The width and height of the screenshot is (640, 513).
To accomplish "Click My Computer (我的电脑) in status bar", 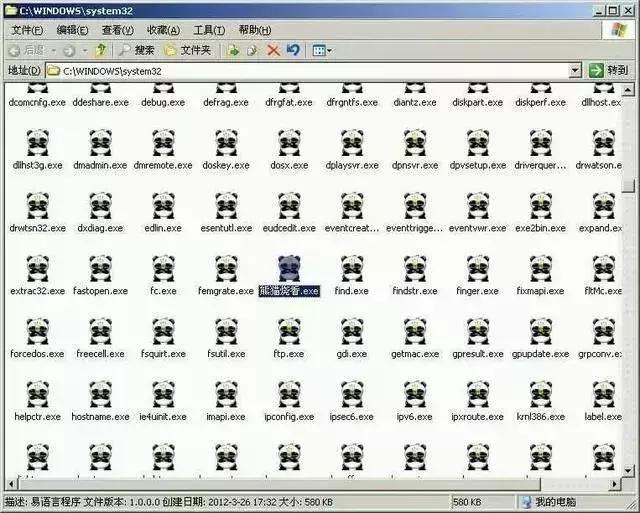I will [x=549, y=502].
